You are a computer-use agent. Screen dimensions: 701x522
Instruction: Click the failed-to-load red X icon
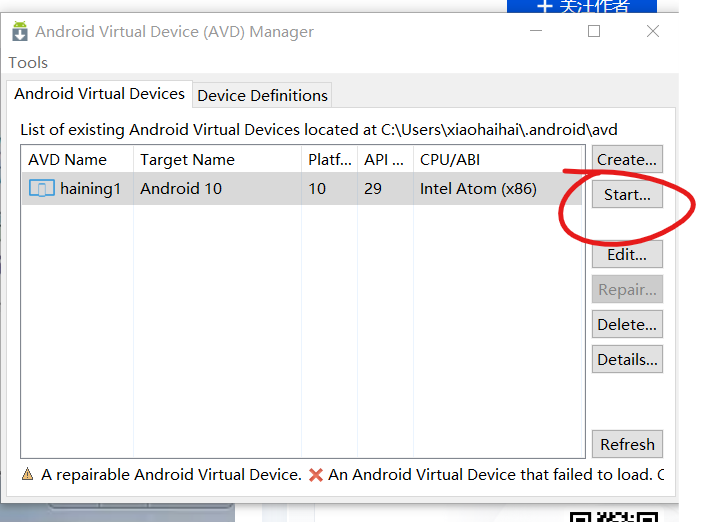pos(316,475)
